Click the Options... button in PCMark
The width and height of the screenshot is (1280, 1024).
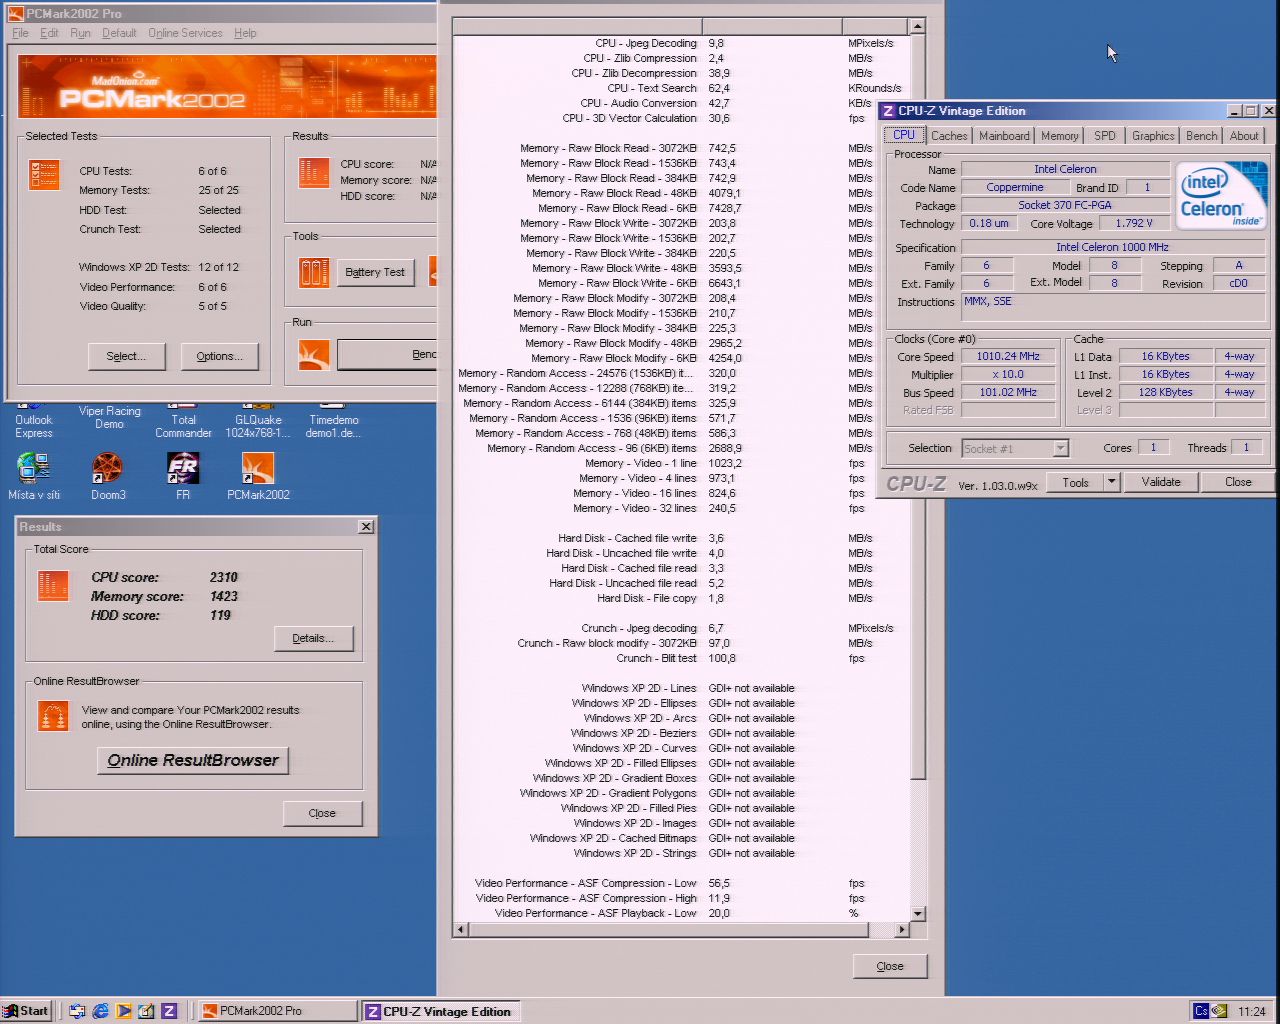pos(219,356)
